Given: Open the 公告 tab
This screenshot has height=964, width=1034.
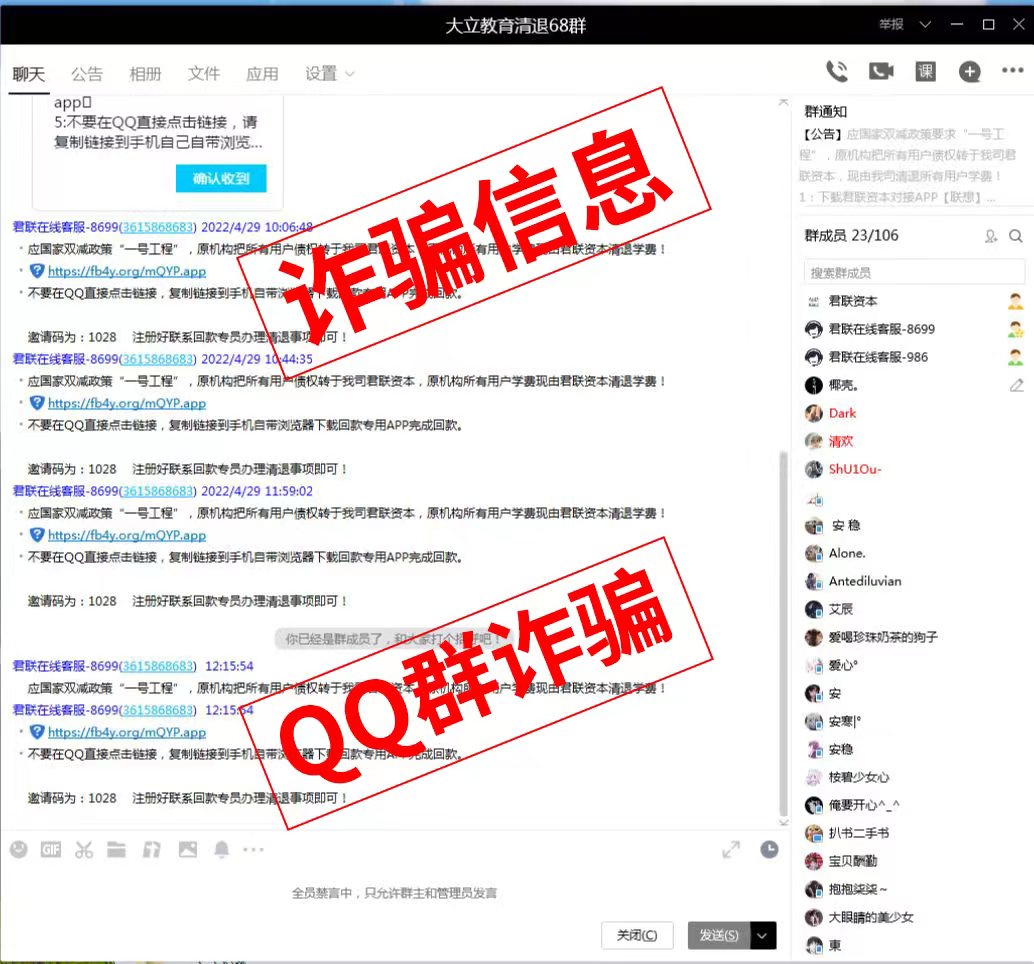Looking at the screenshot, I should point(87,74).
